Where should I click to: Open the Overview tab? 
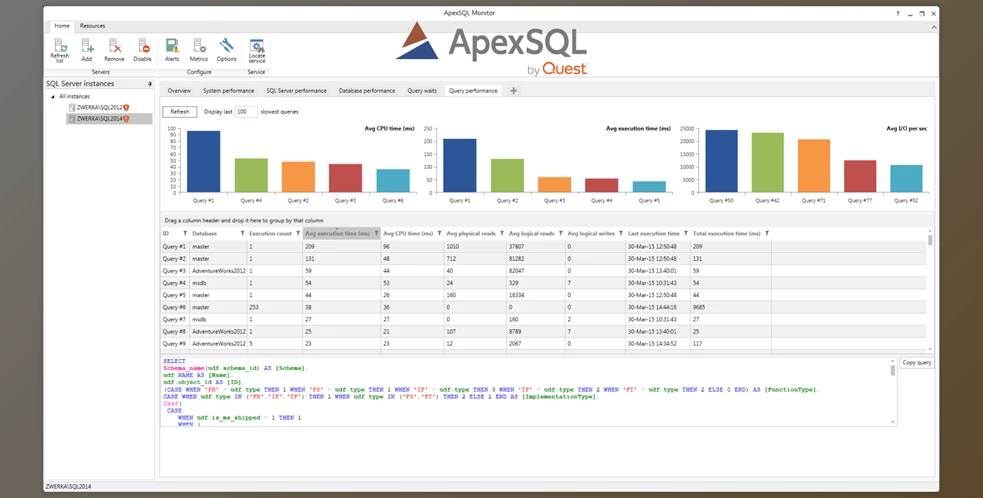click(179, 91)
